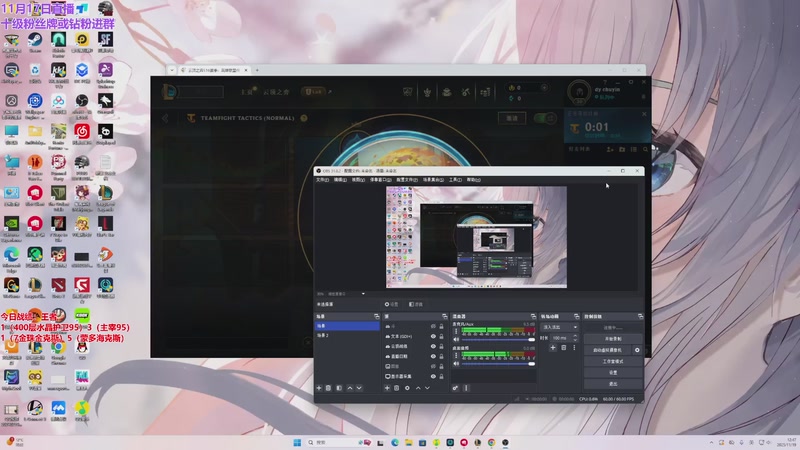This screenshot has width=800, height=450.
Task: Open the transition three-dot options menu
Action: click(x=574, y=347)
